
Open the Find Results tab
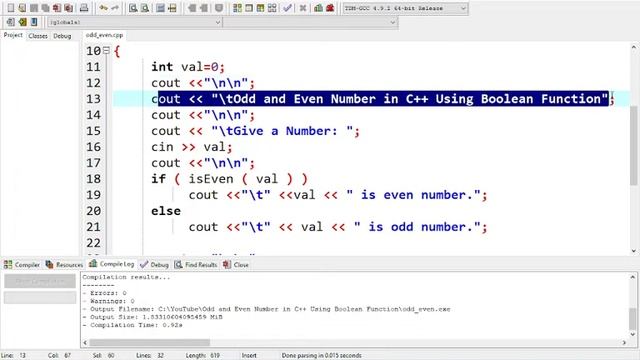pyautogui.click(x=196, y=264)
